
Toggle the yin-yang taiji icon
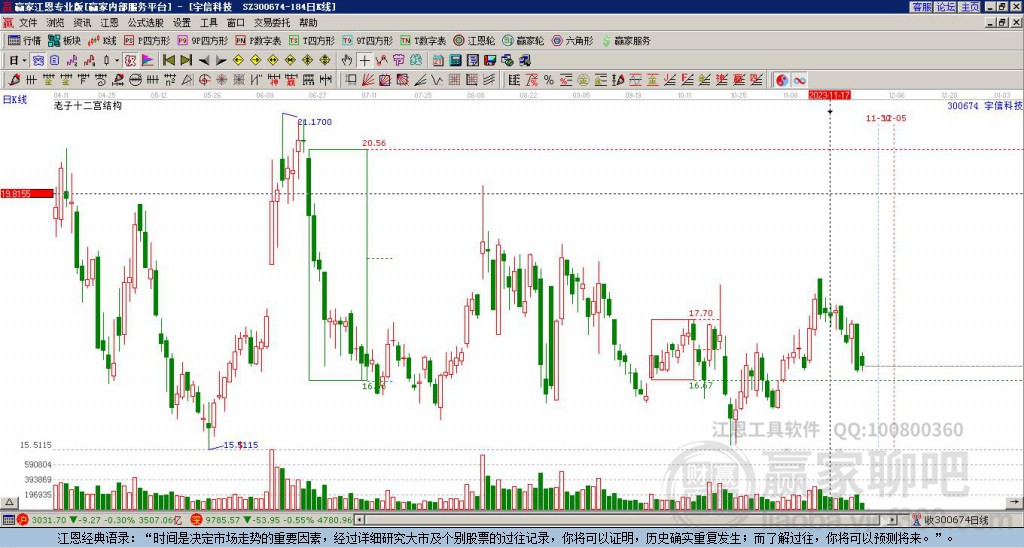click(782, 80)
